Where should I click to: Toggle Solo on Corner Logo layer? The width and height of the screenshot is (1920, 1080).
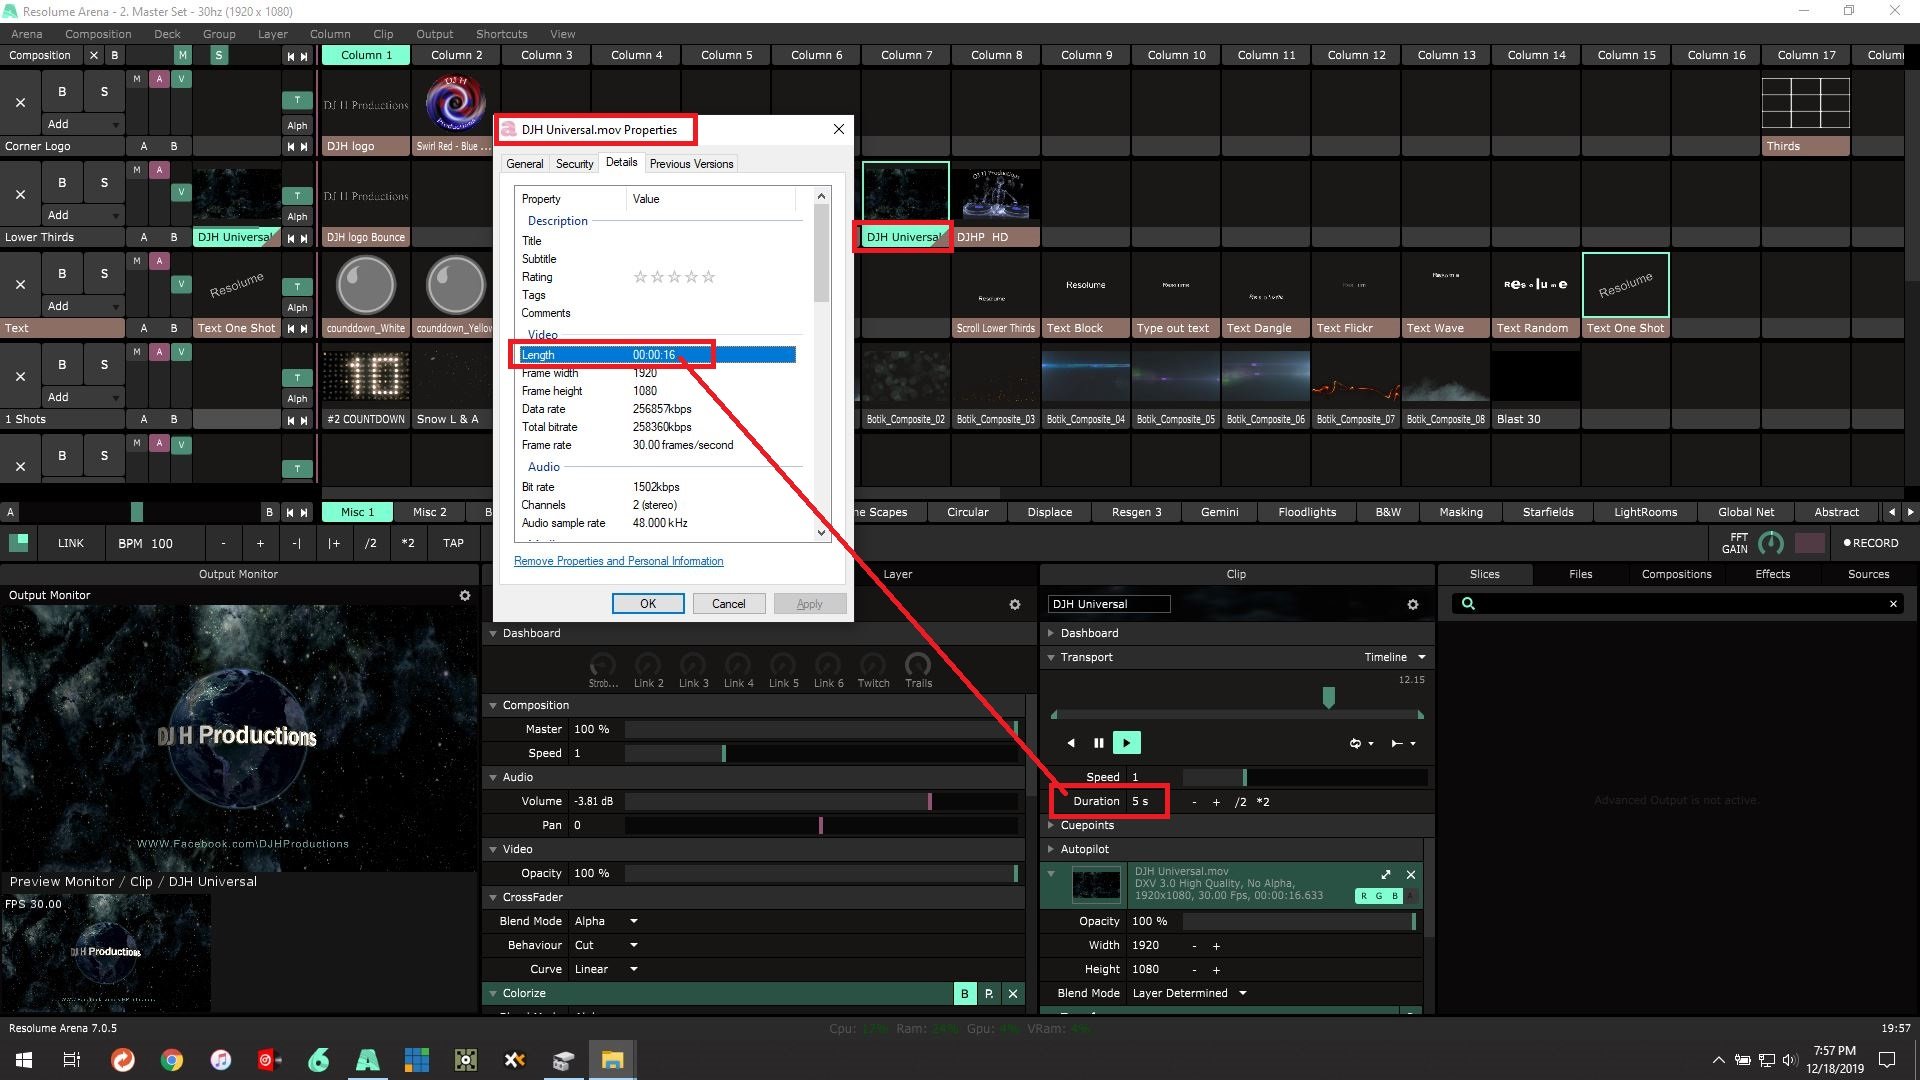104,92
